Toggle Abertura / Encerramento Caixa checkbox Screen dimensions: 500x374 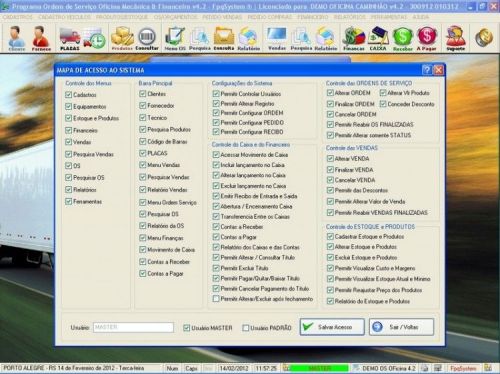pyautogui.click(x=216, y=207)
